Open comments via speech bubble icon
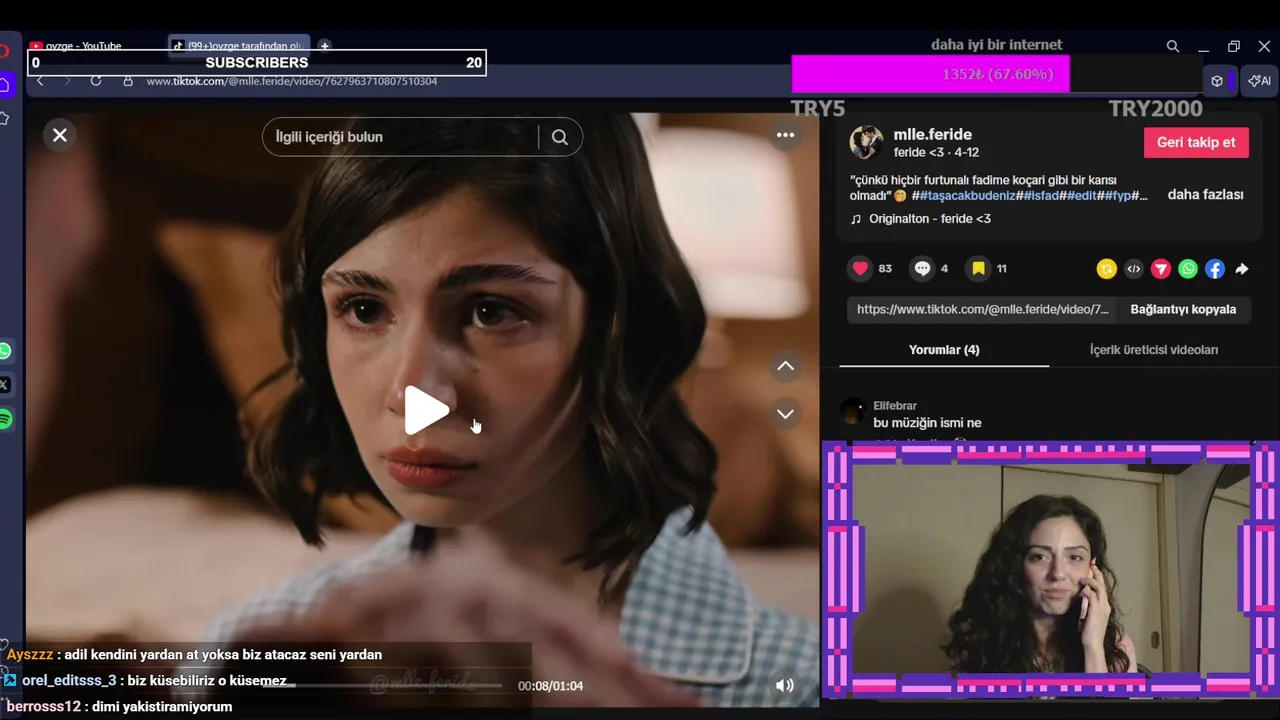The width and height of the screenshot is (1280, 720). click(922, 268)
